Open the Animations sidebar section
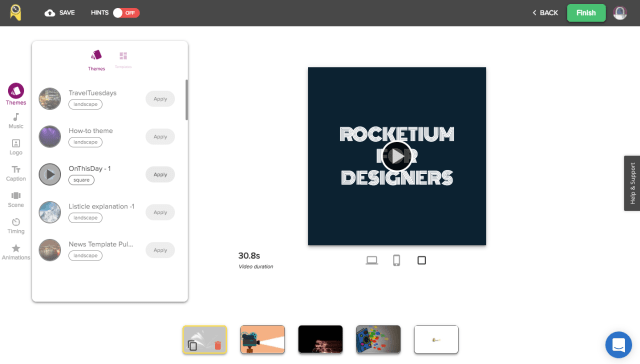The height and width of the screenshot is (364, 640). (x=16, y=252)
